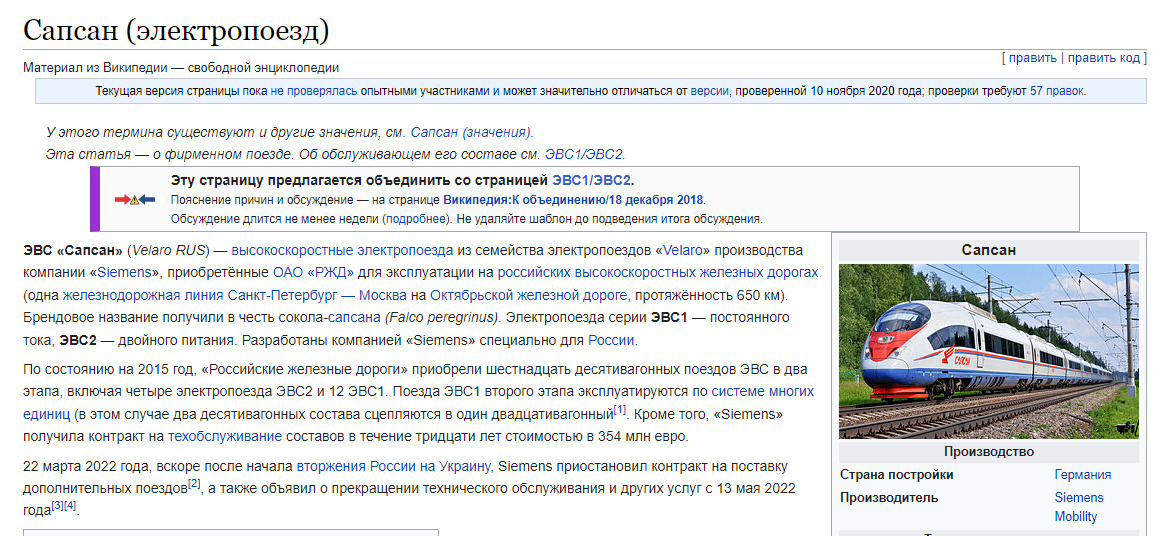Screen dimensions: 1153x536
Task: Open "вторжения России на Украину" link
Action: click(393, 466)
